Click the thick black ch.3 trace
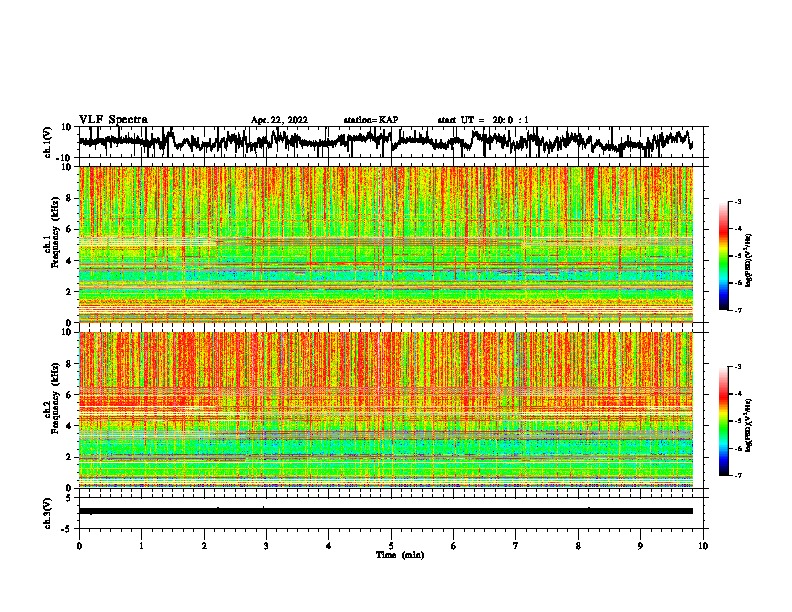This screenshot has width=792, height=612. coord(386,511)
